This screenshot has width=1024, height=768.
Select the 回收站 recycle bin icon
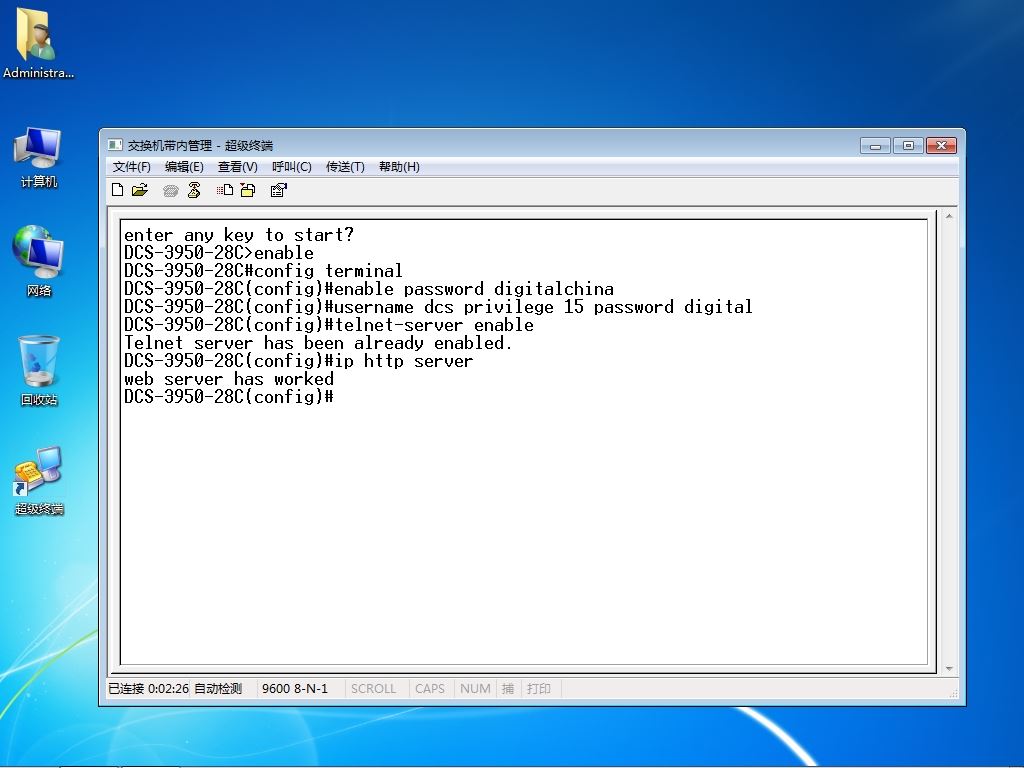[39, 370]
